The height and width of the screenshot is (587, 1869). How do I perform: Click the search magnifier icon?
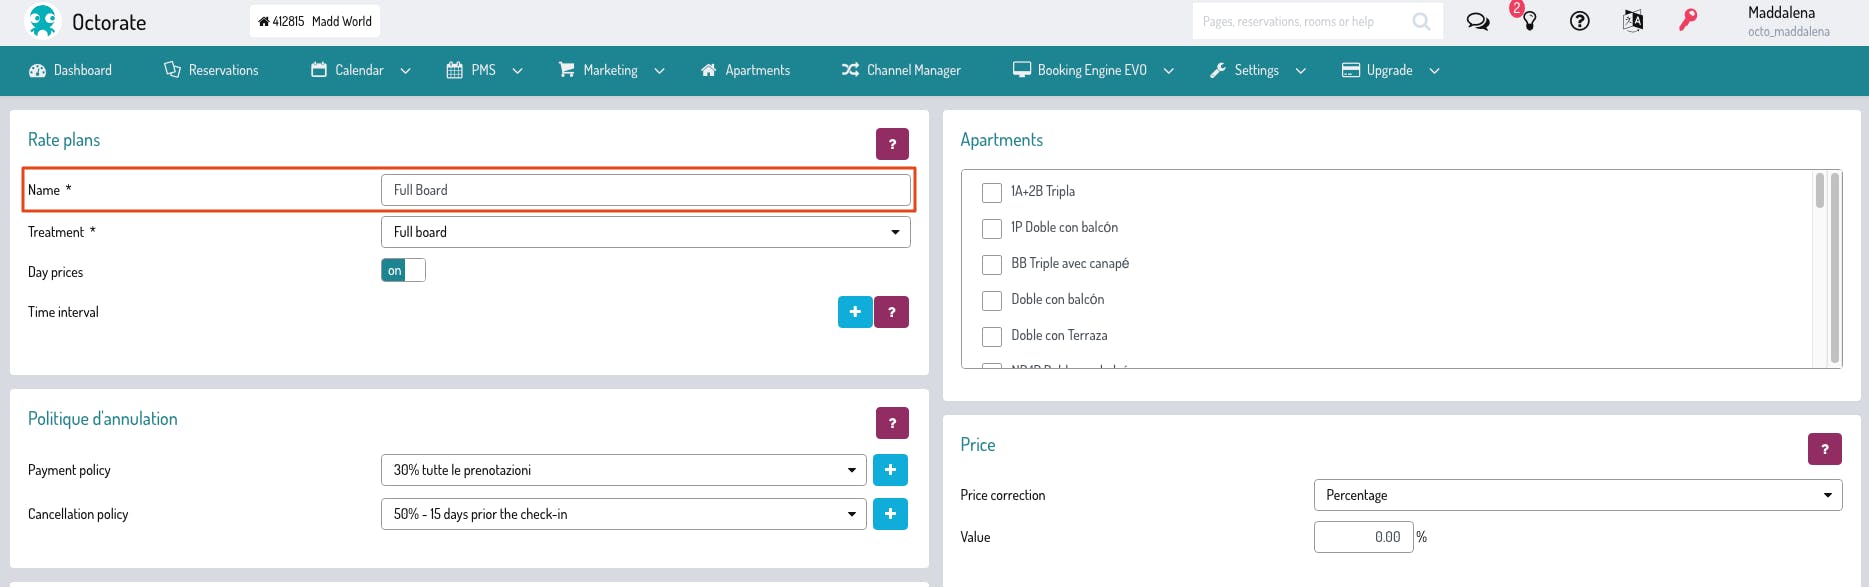coord(1421,21)
